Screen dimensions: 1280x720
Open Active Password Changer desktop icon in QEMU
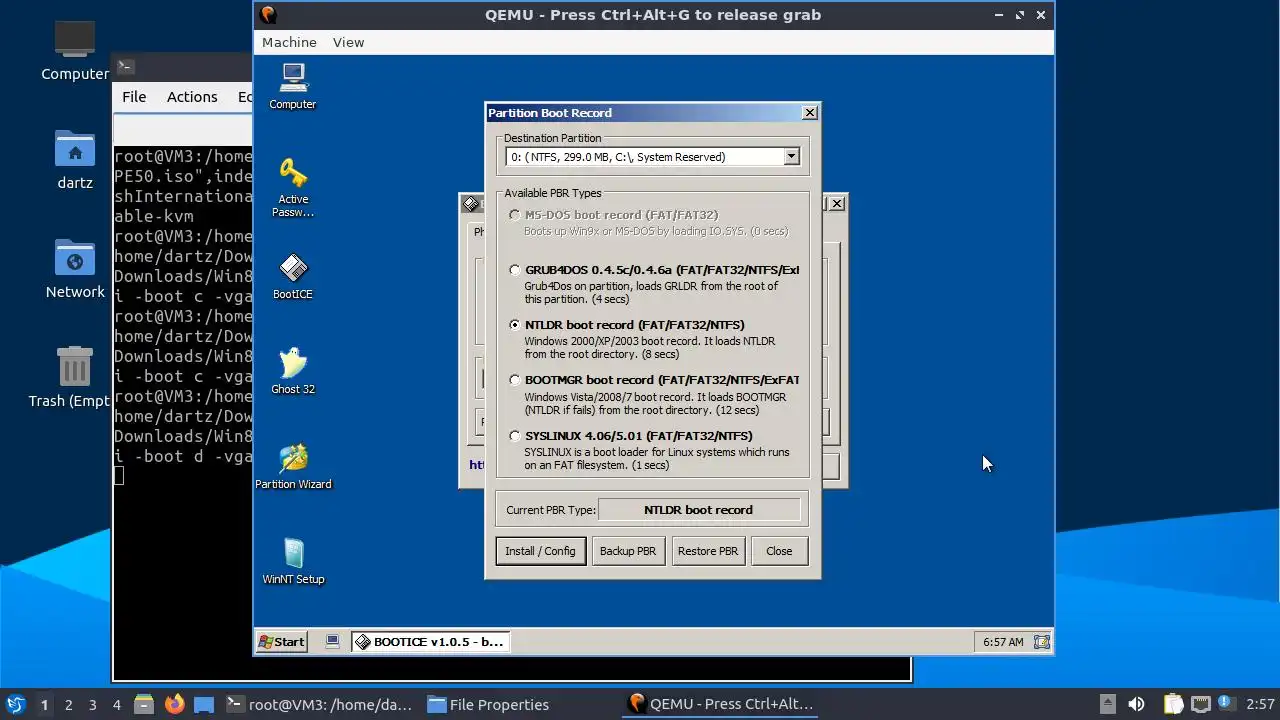[x=293, y=187]
